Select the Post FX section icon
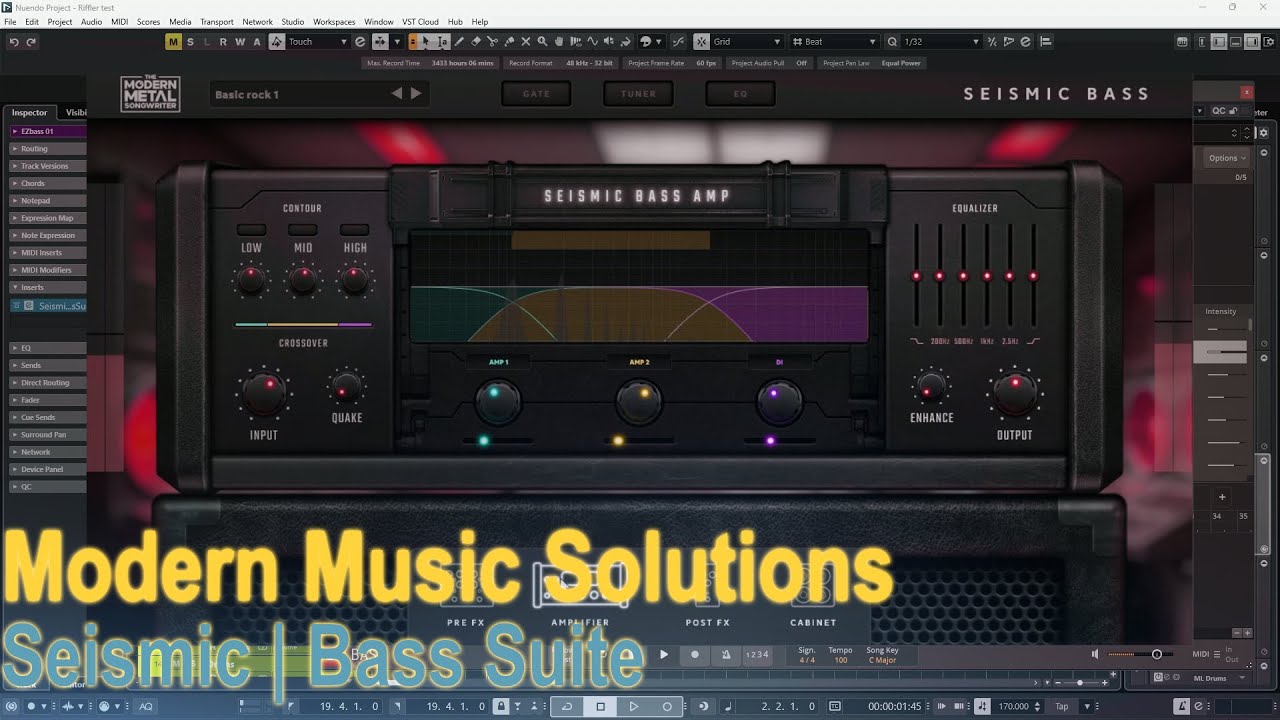Screen dimensions: 1280x720 pos(707,587)
